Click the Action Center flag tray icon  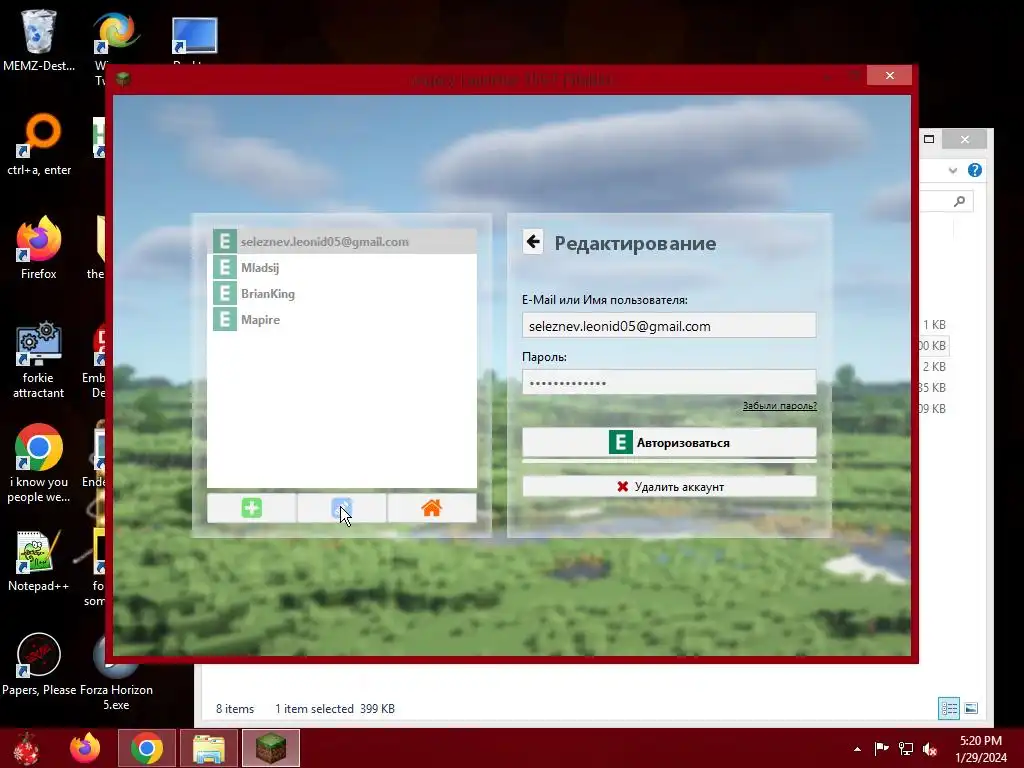881,748
